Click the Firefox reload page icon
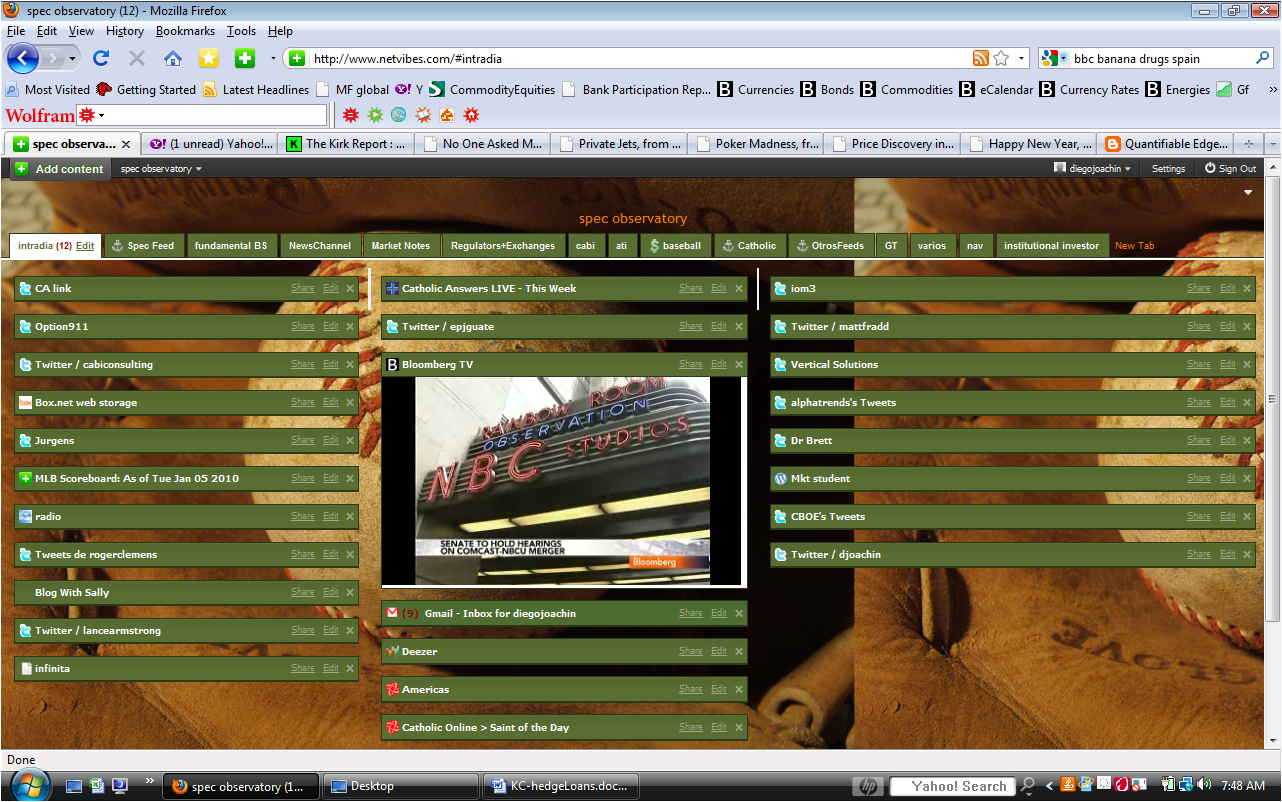Image resolution: width=1282 pixels, height=802 pixels. point(101,58)
